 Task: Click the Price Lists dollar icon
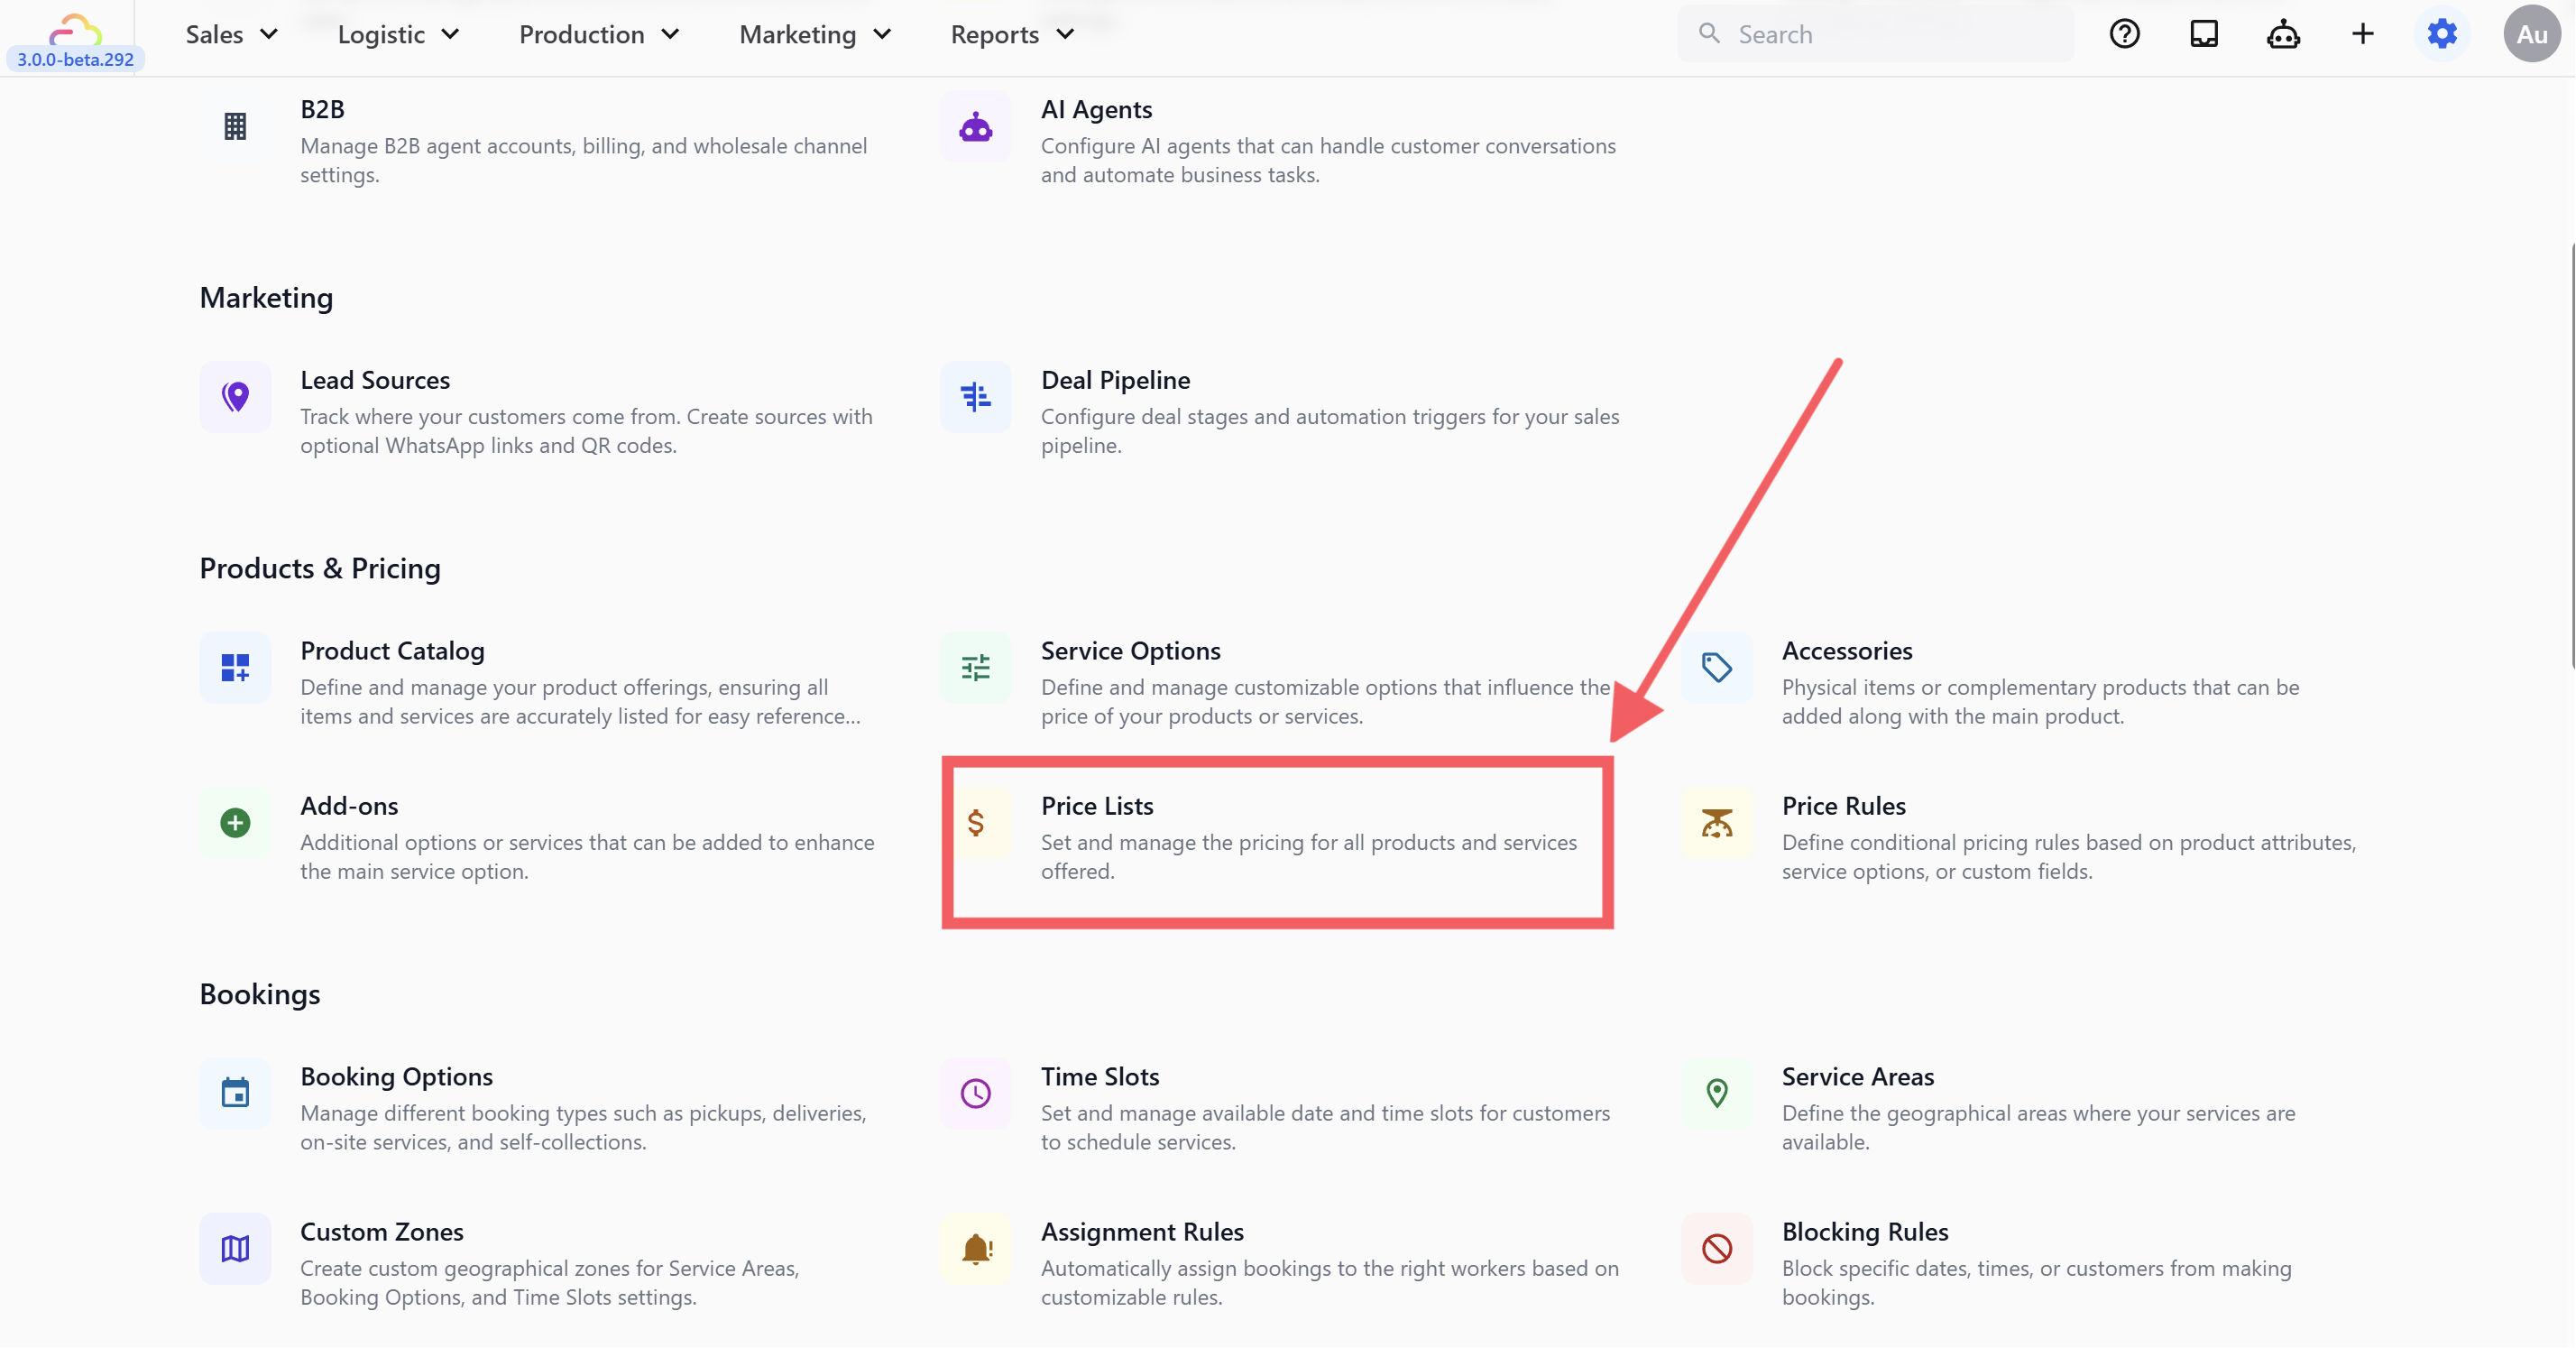coord(976,823)
